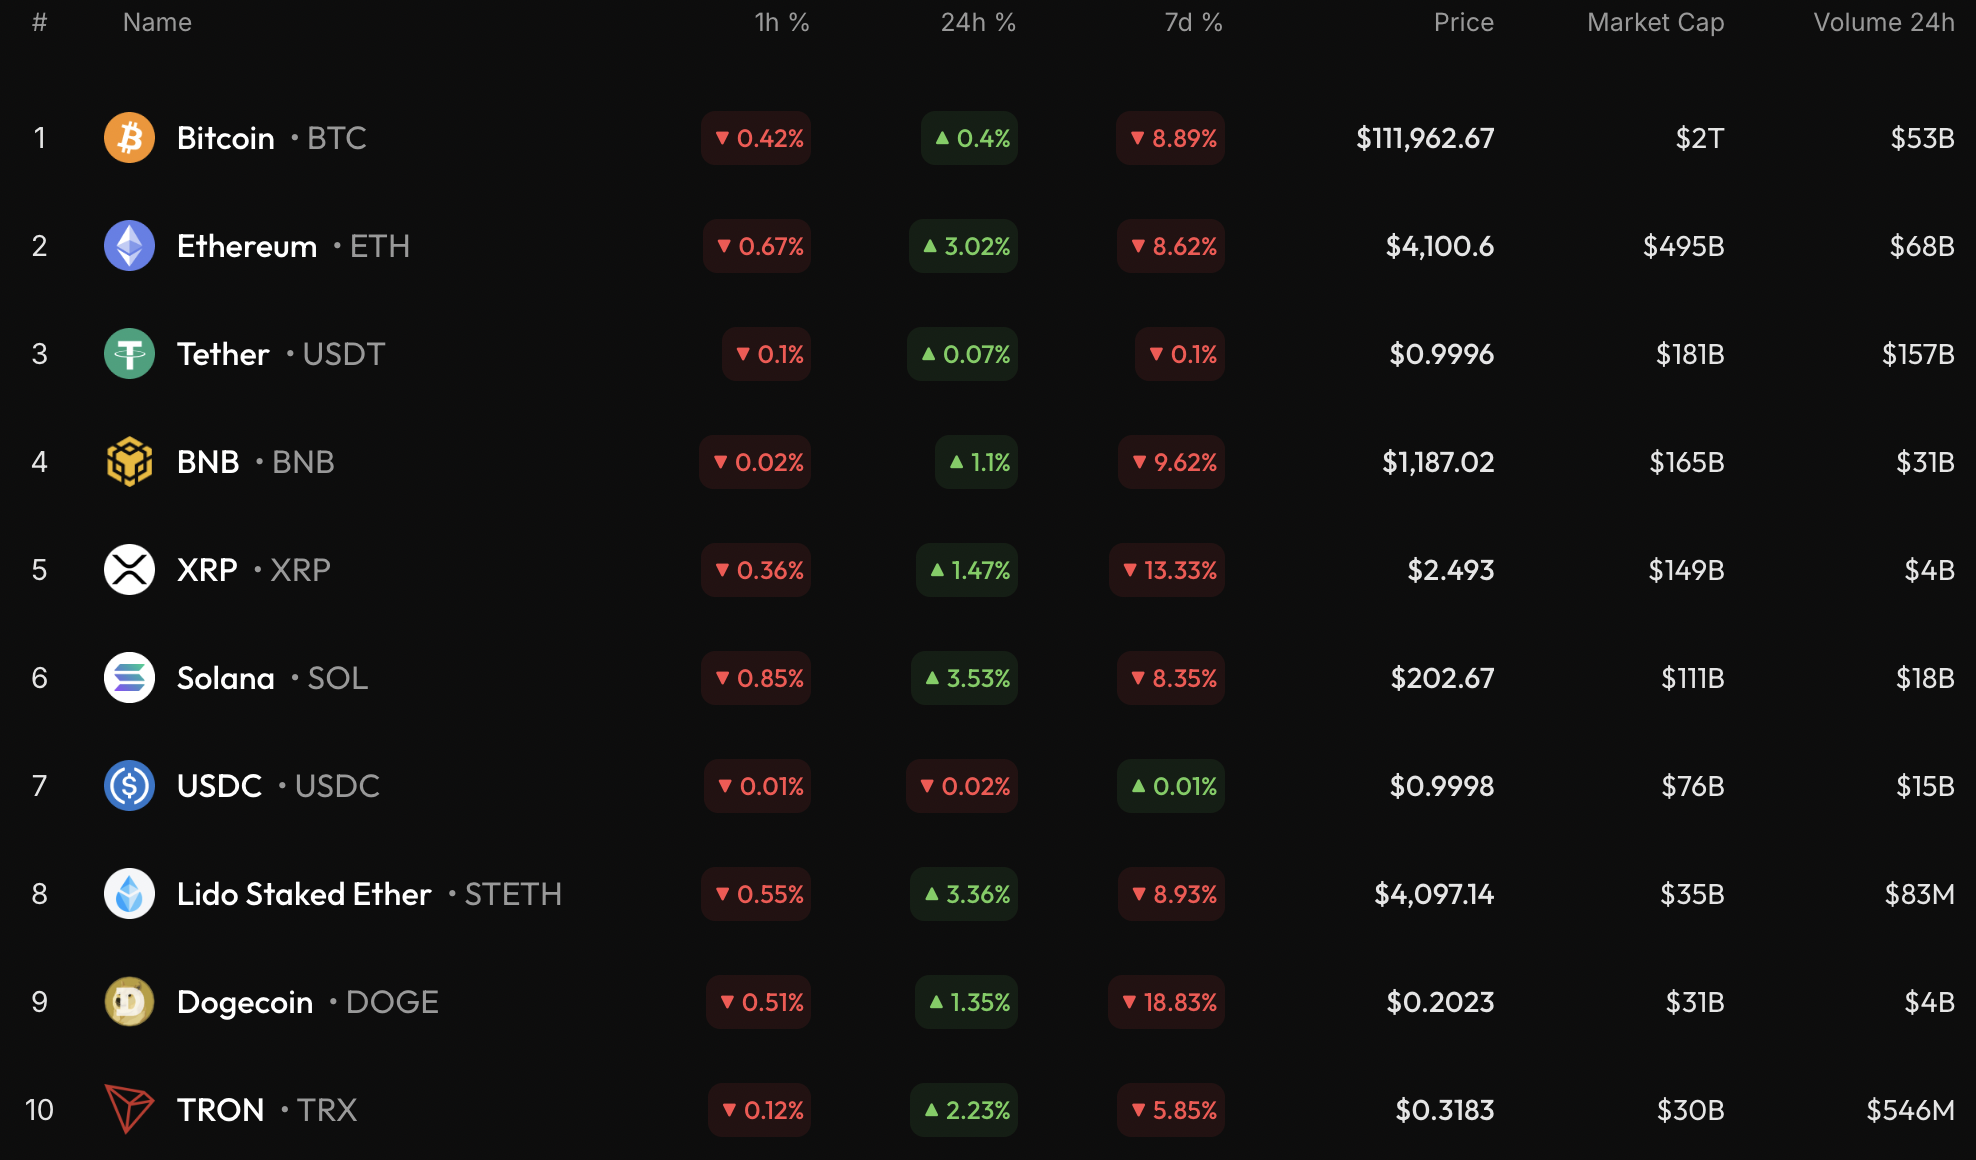Viewport: 1976px width, 1160px height.
Task: Click the blue USDC dollar icon
Action: point(129,786)
